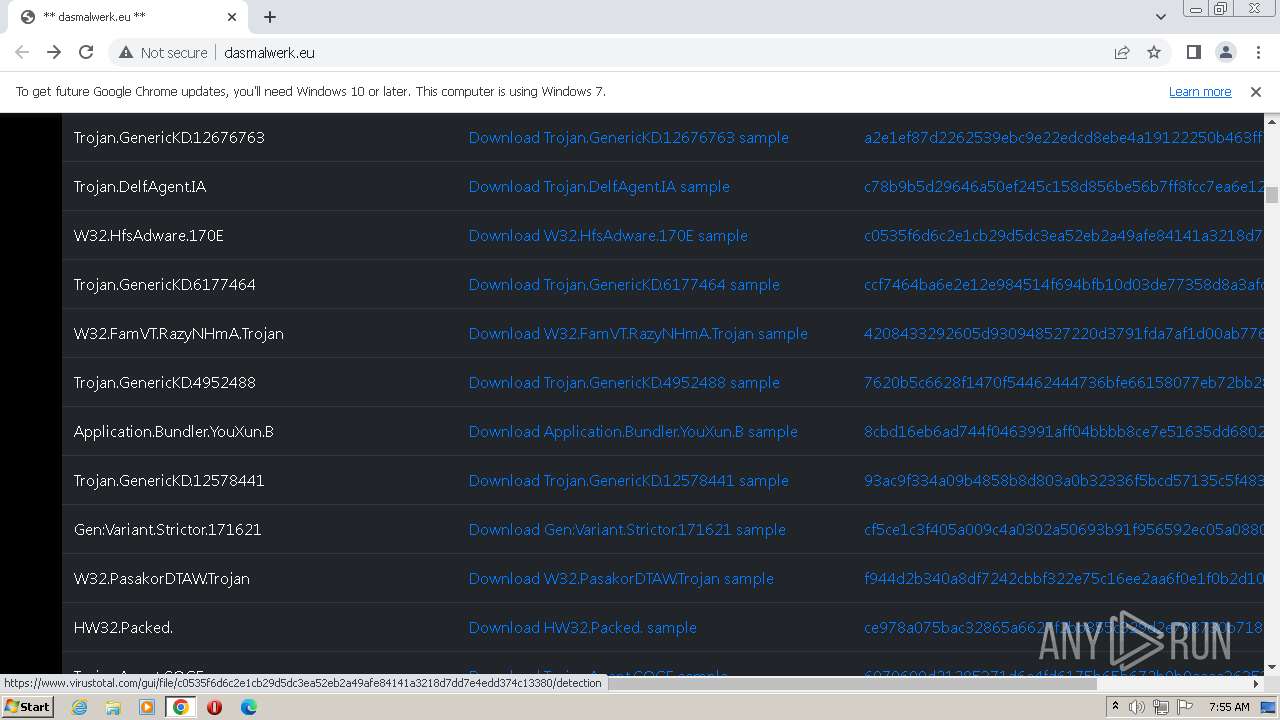Select Trojan.GenericKD.12676763 name text
This screenshot has height=720, width=1280.
[169, 137]
